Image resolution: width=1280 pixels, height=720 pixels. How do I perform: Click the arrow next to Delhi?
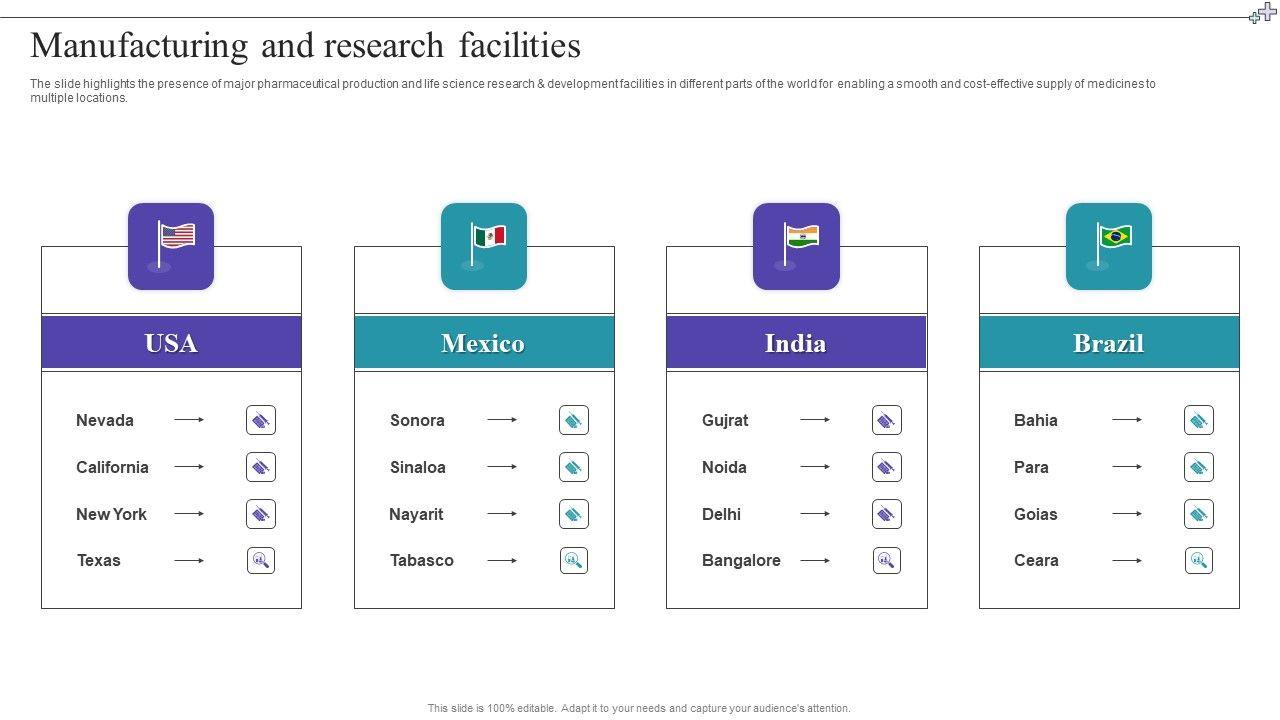click(815, 514)
